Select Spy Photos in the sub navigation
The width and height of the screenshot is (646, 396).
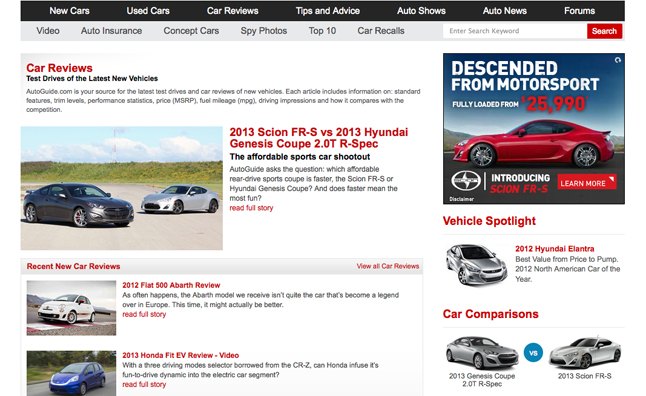[264, 31]
